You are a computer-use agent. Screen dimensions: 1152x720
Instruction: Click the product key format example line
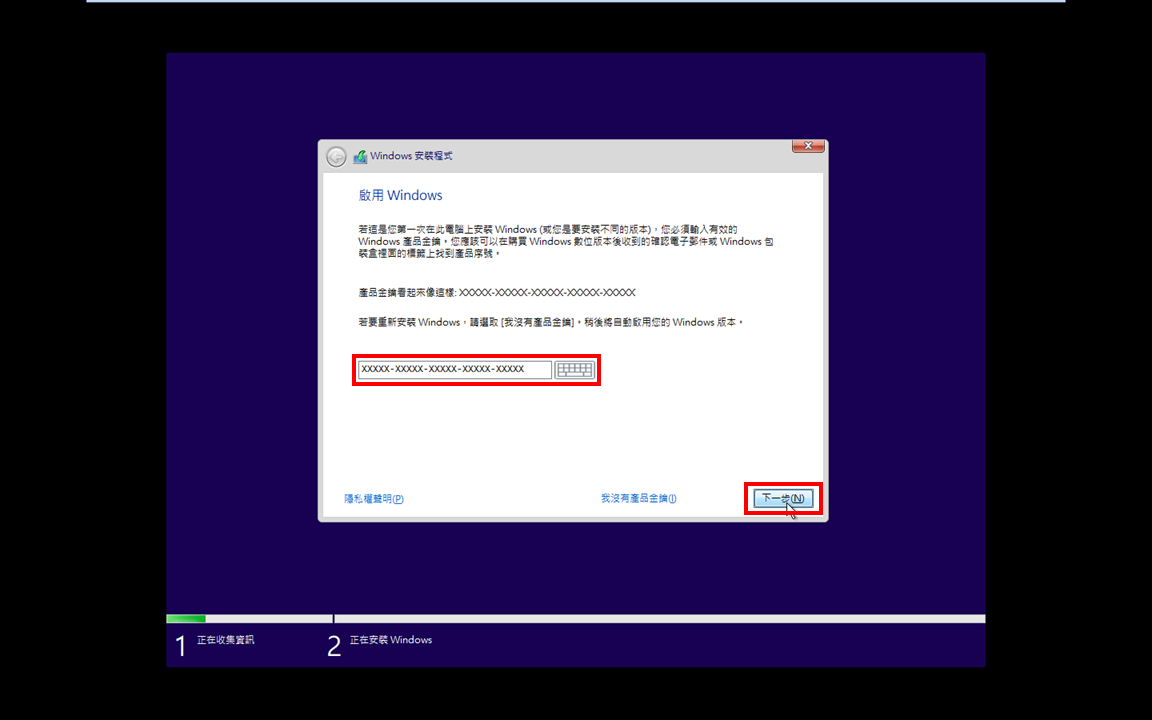click(497, 292)
